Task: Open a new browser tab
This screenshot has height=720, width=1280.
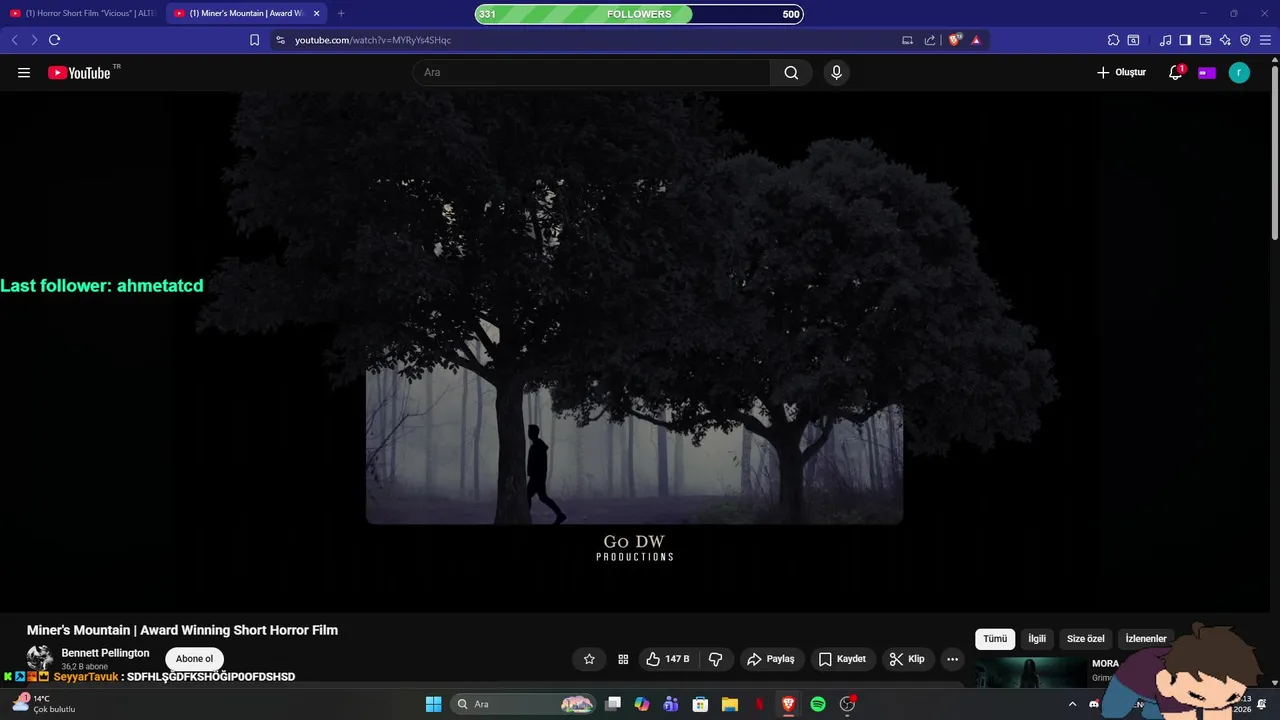Action: coord(341,13)
